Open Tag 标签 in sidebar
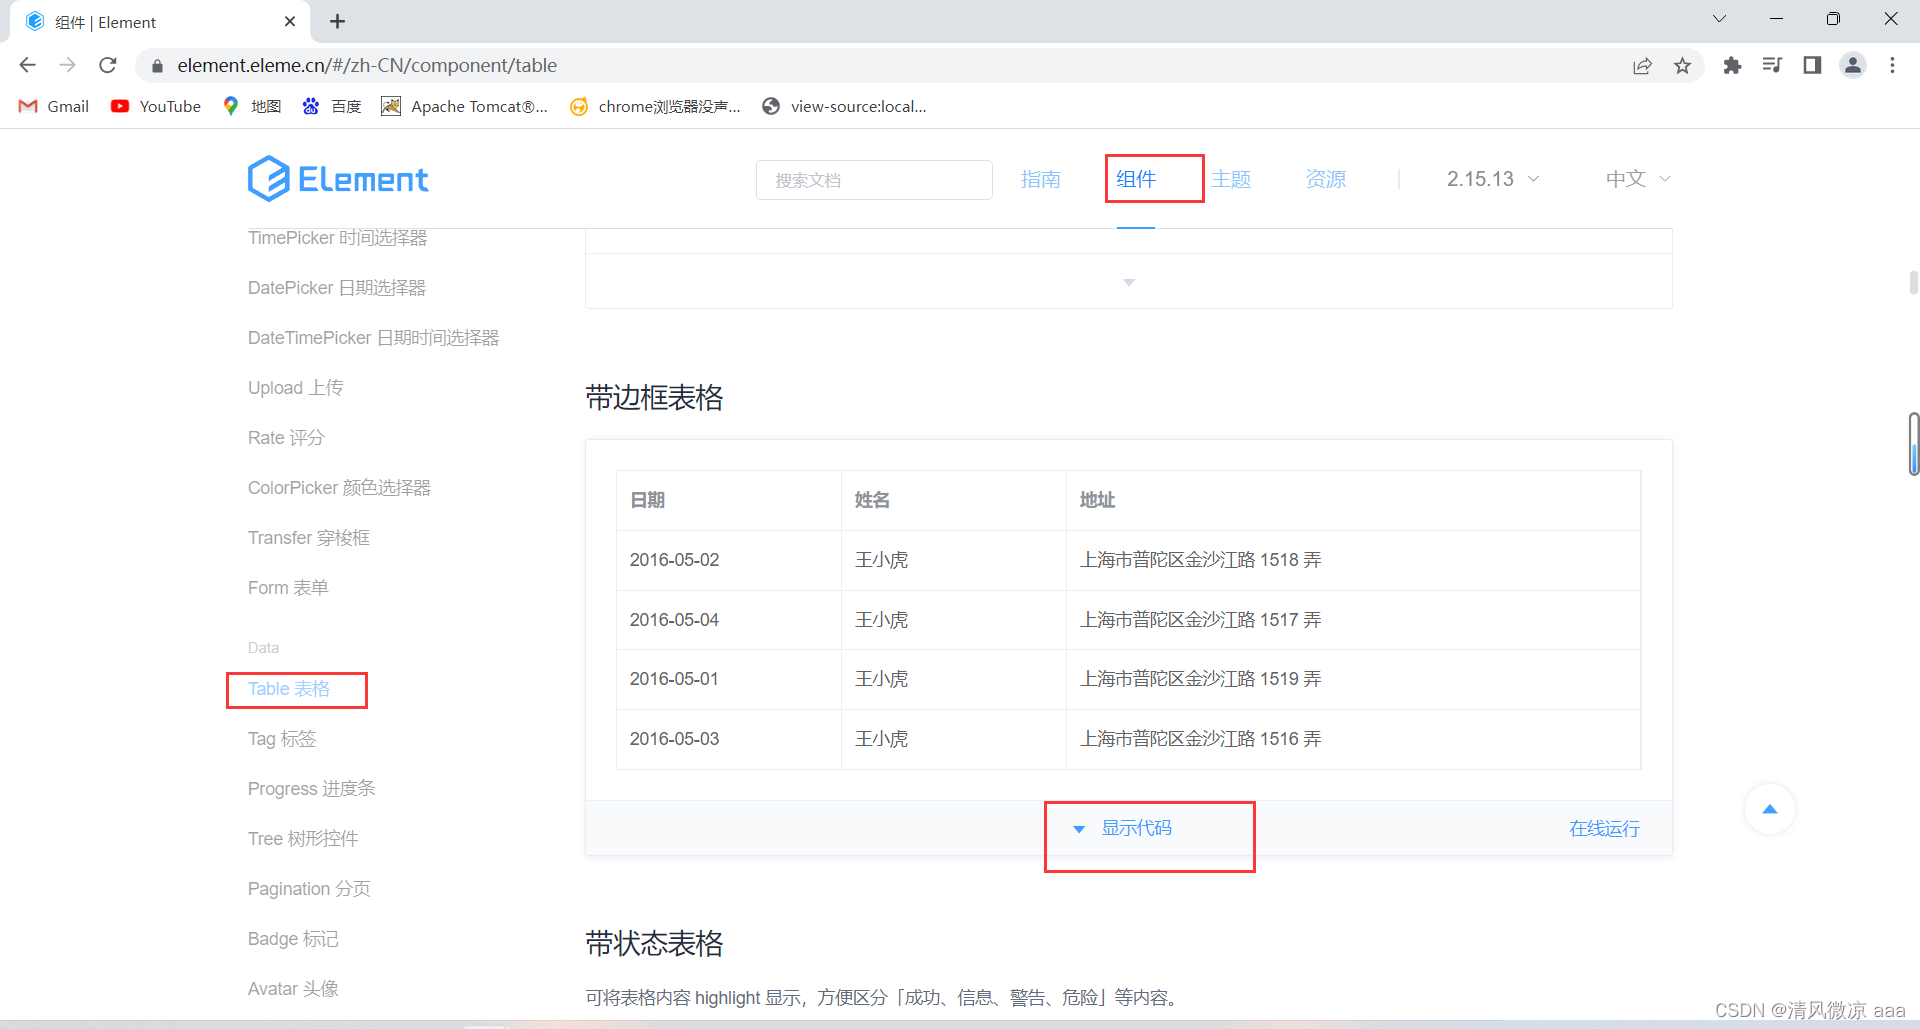Viewport: 1920px width, 1029px height. click(x=282, y=739)
